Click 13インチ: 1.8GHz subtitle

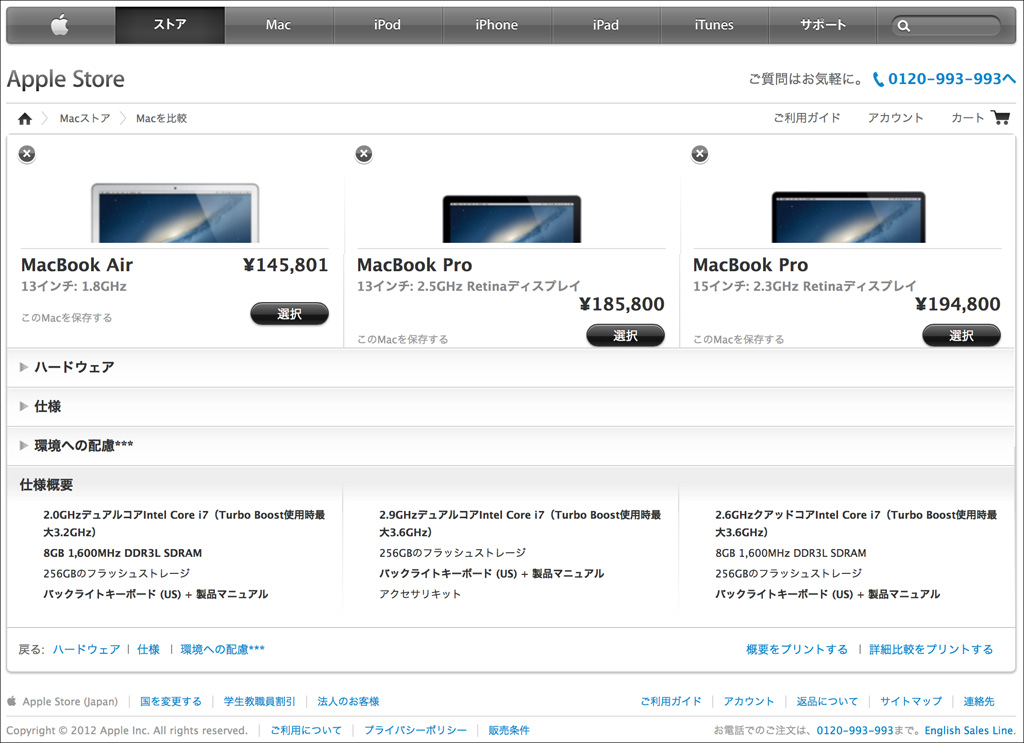(x=74, y=287)
